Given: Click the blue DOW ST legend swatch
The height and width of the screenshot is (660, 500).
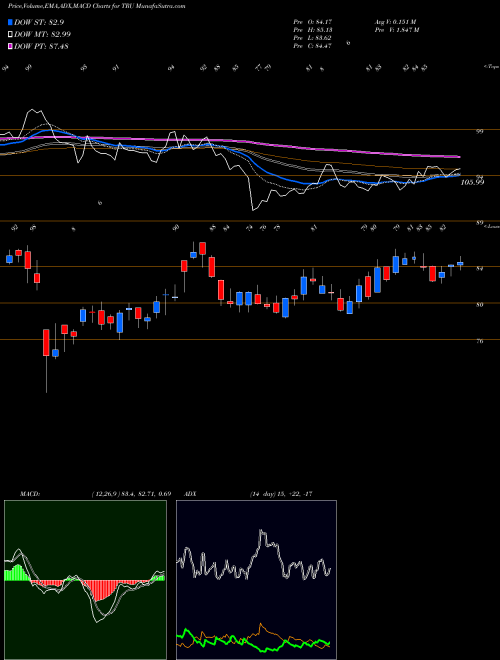Looking at the screenshot, I should [10, 22].
